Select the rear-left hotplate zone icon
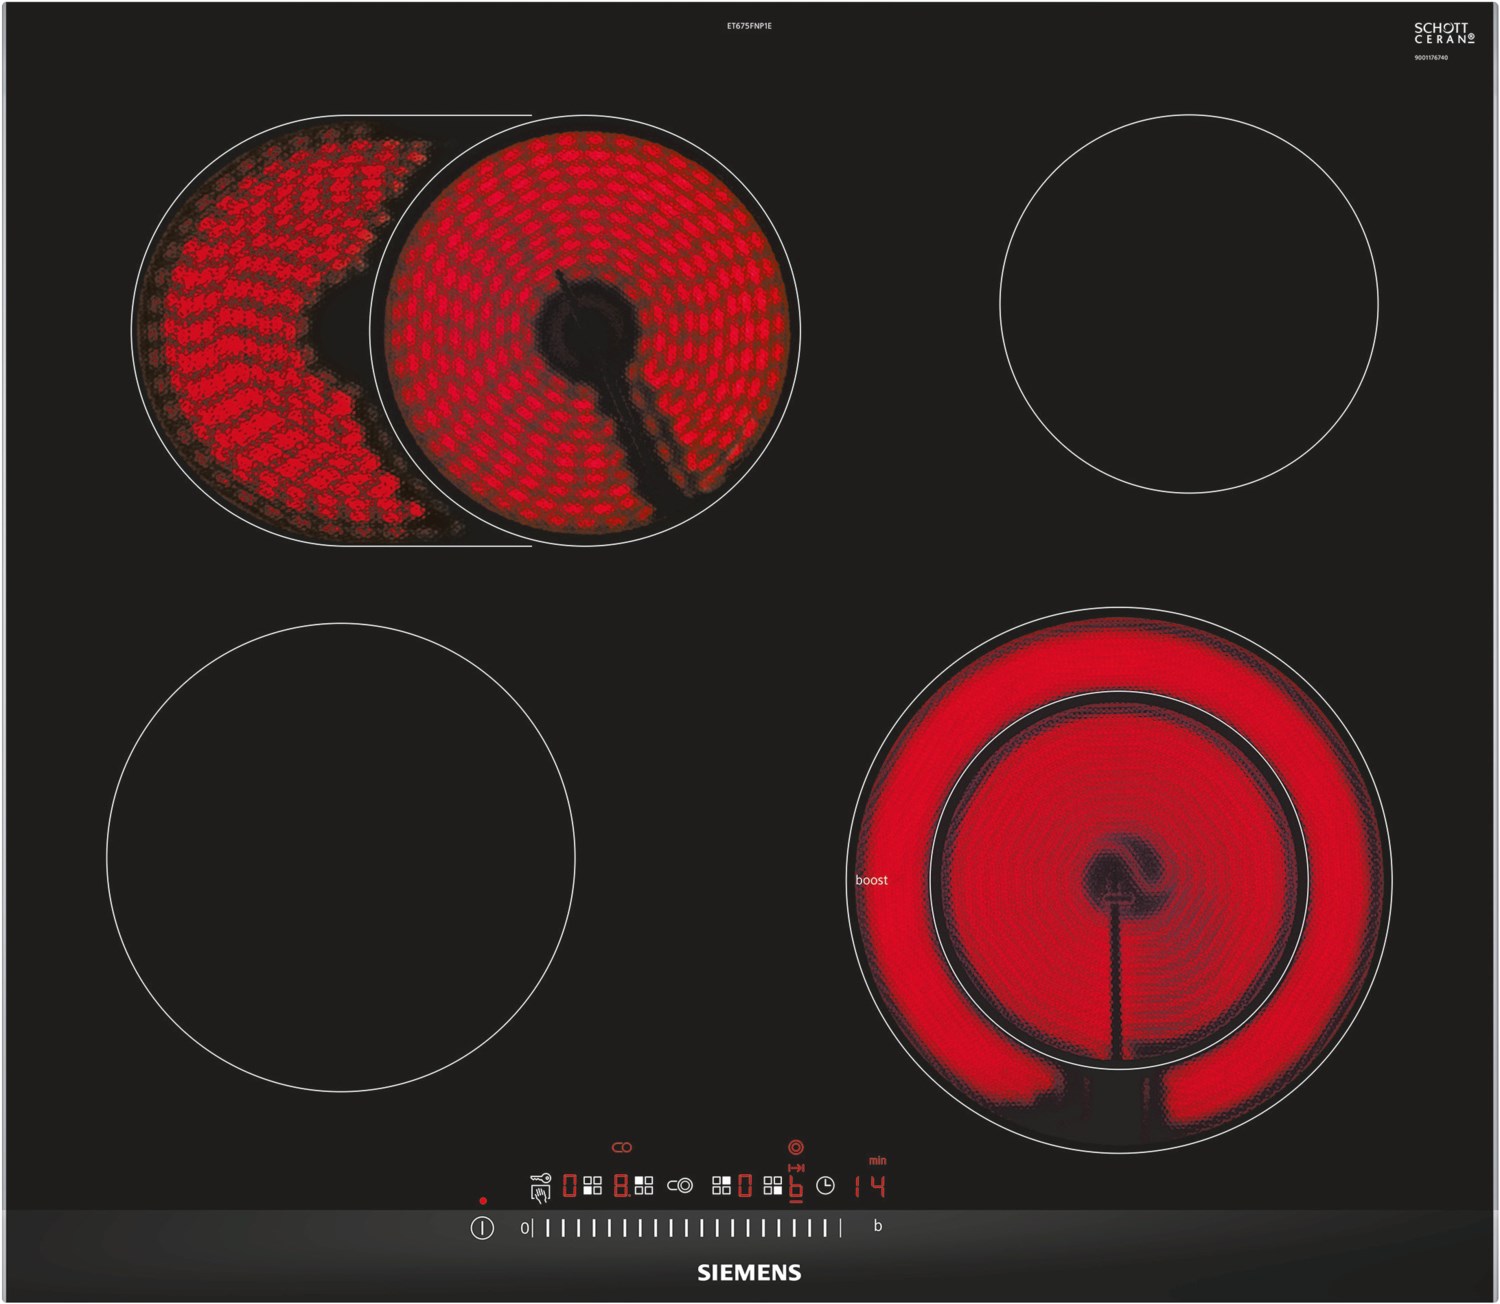 point(644,1185)
